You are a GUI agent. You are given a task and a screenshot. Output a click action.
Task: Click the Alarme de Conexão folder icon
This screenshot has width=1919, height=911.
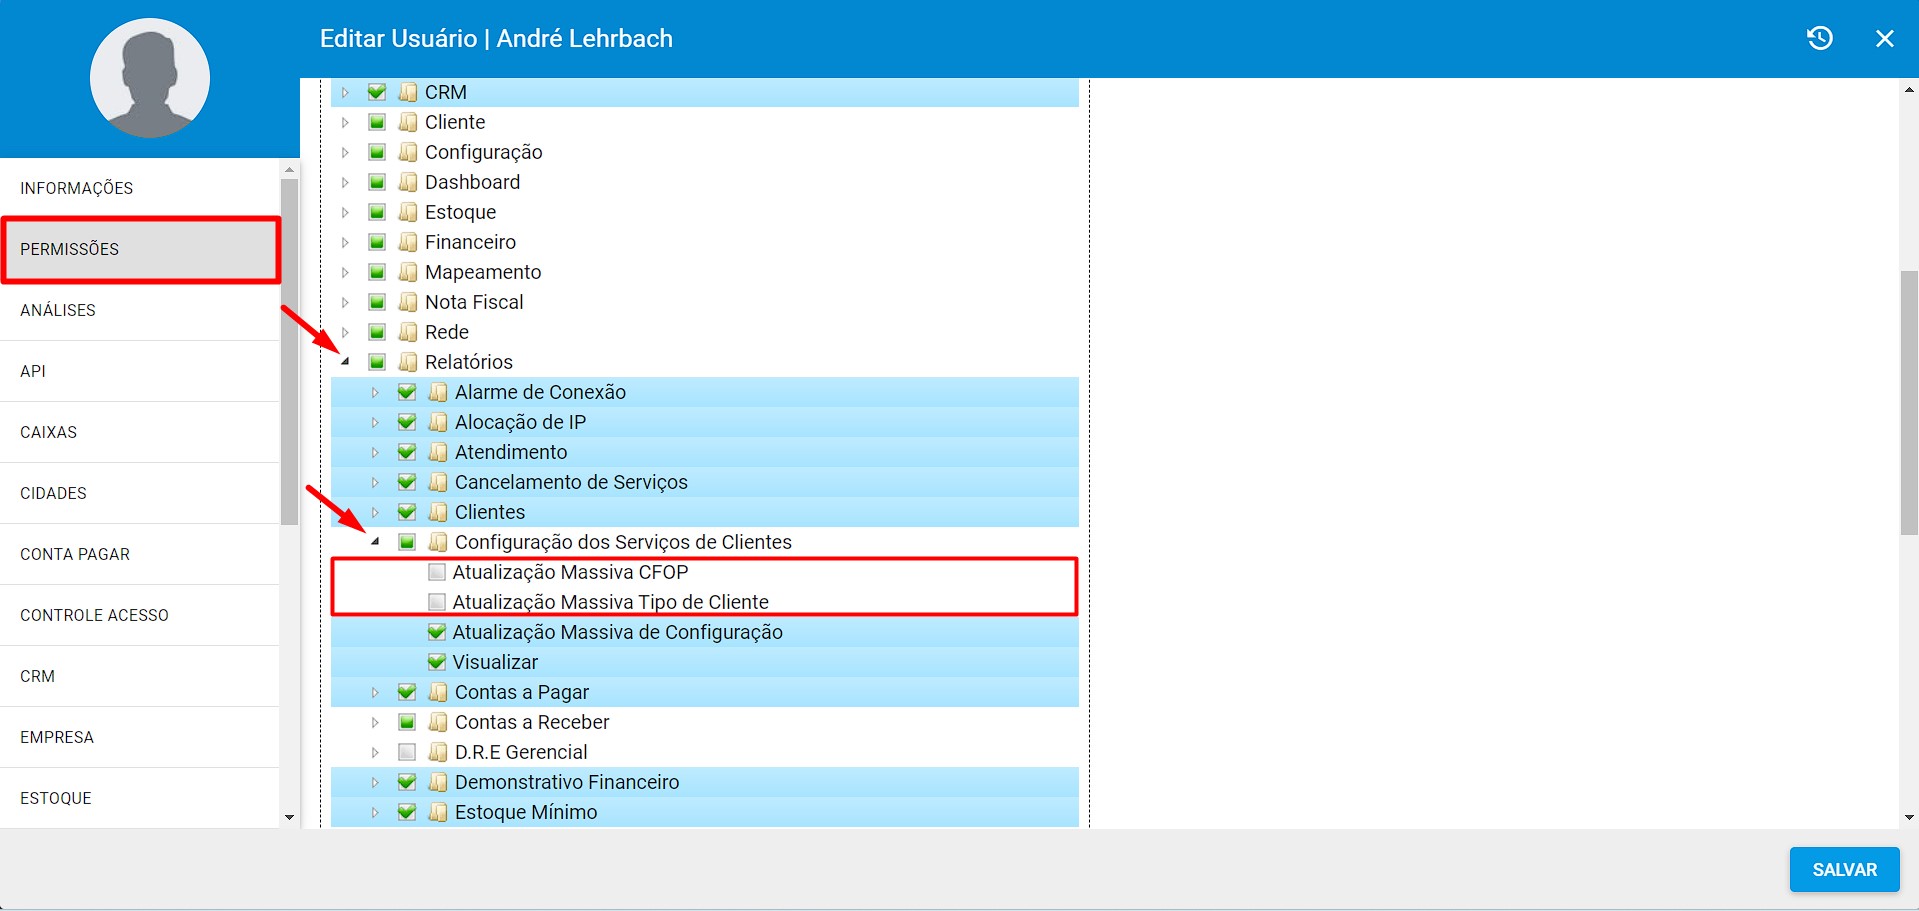tap(438, 392)
